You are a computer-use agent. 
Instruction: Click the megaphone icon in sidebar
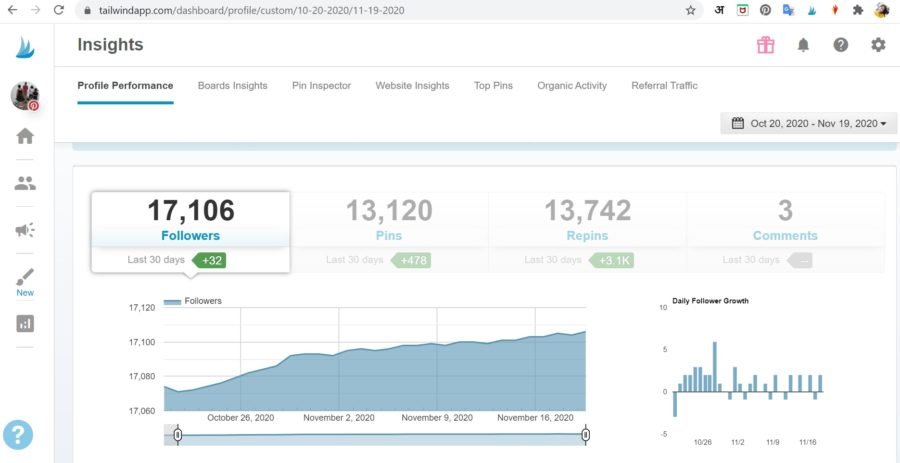(25, 230)
